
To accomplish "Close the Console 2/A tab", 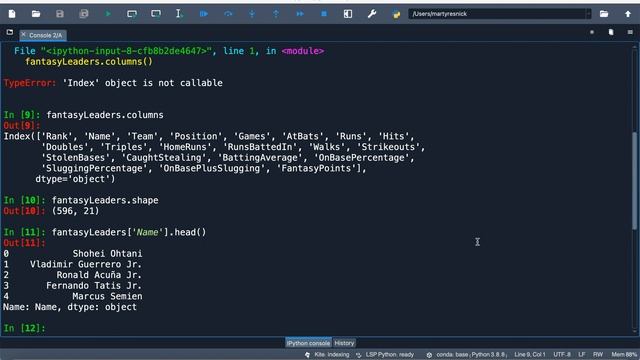I will point(23,35).
